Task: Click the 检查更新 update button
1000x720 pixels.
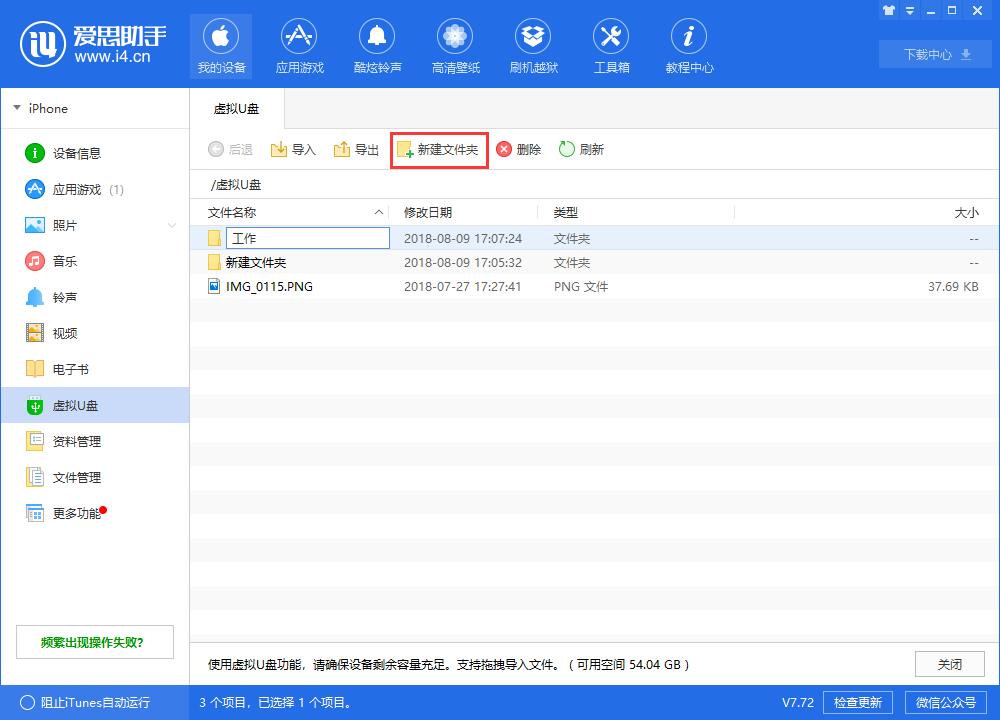Action: [x=858, y=702]
